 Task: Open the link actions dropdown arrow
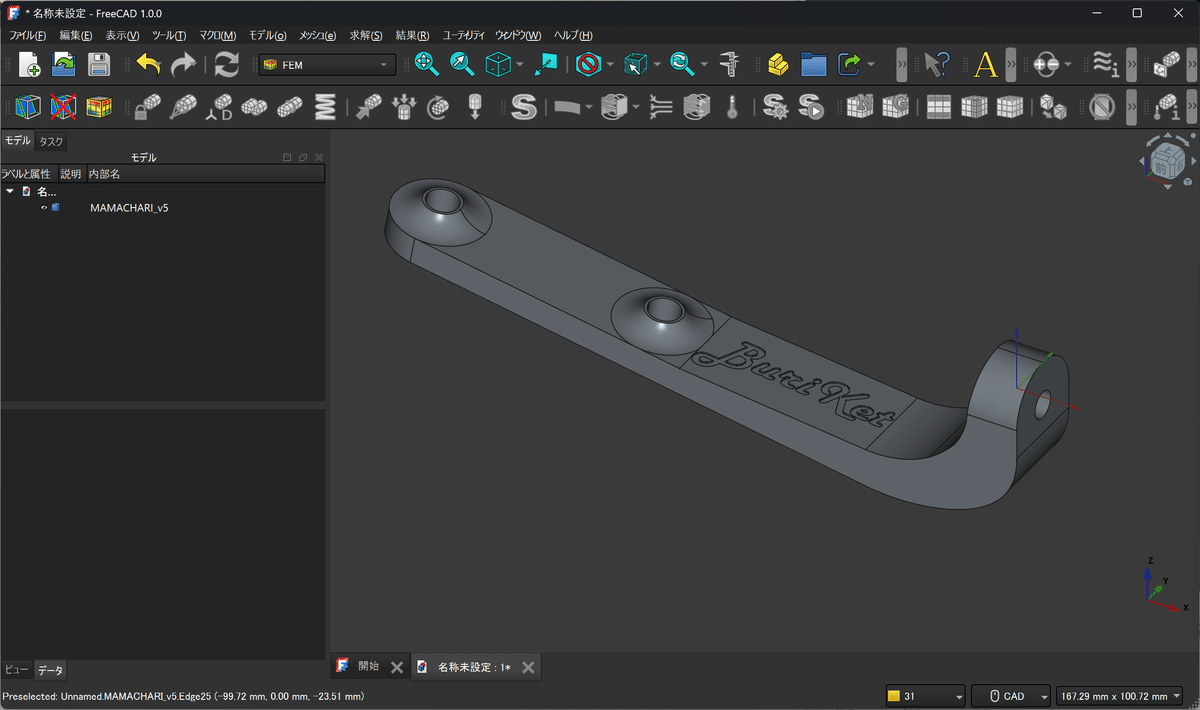click(x=871, y=65)
